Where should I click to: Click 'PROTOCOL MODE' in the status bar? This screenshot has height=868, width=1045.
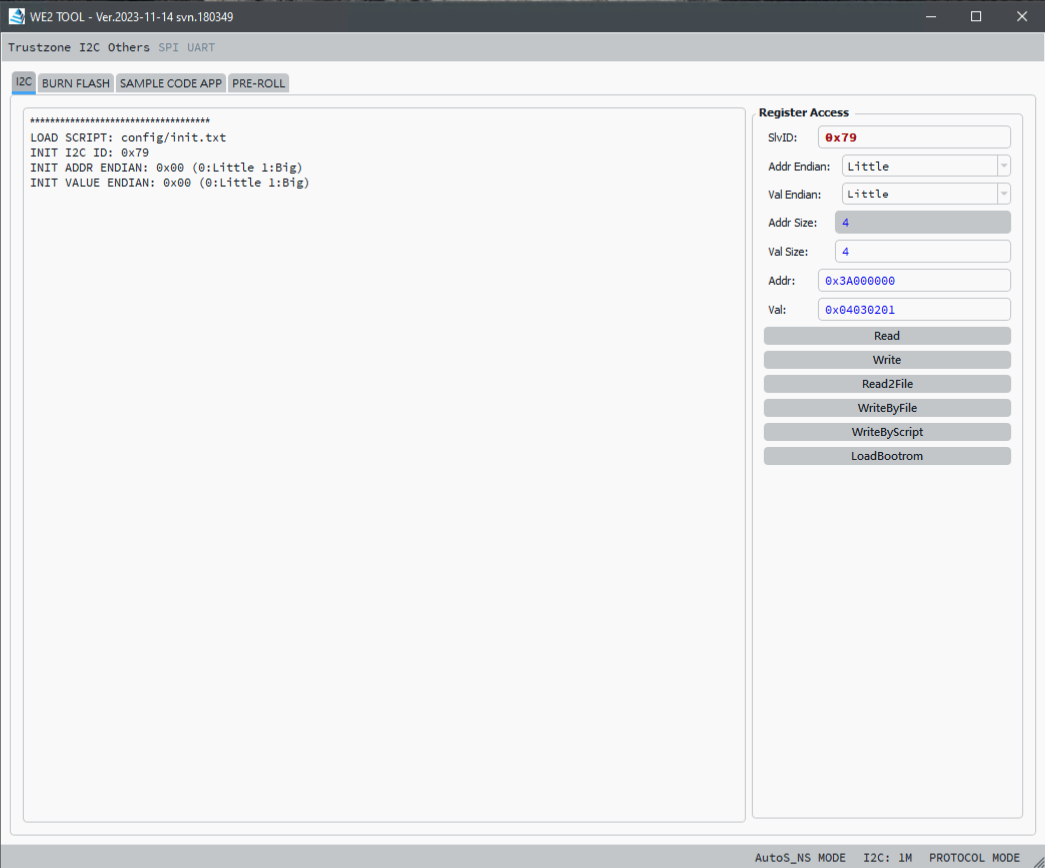[x=974, y=858]
